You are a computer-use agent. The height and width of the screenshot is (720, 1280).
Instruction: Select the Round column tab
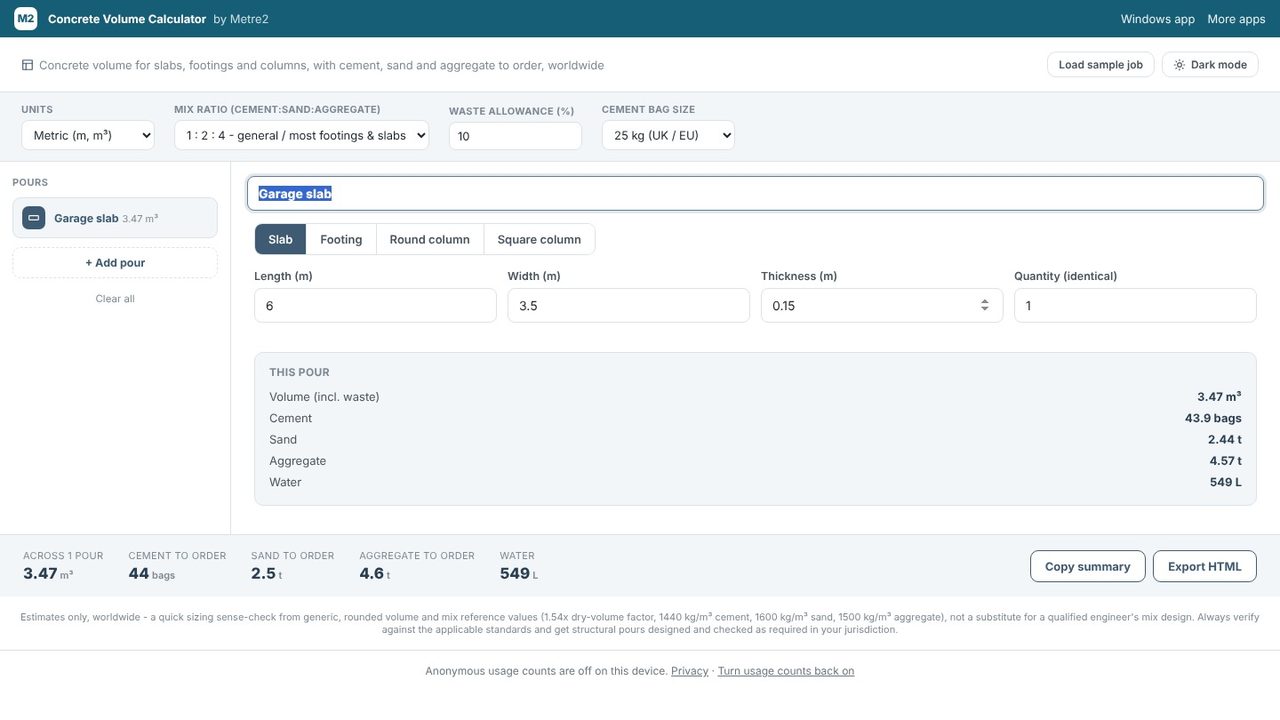(430, 240)
